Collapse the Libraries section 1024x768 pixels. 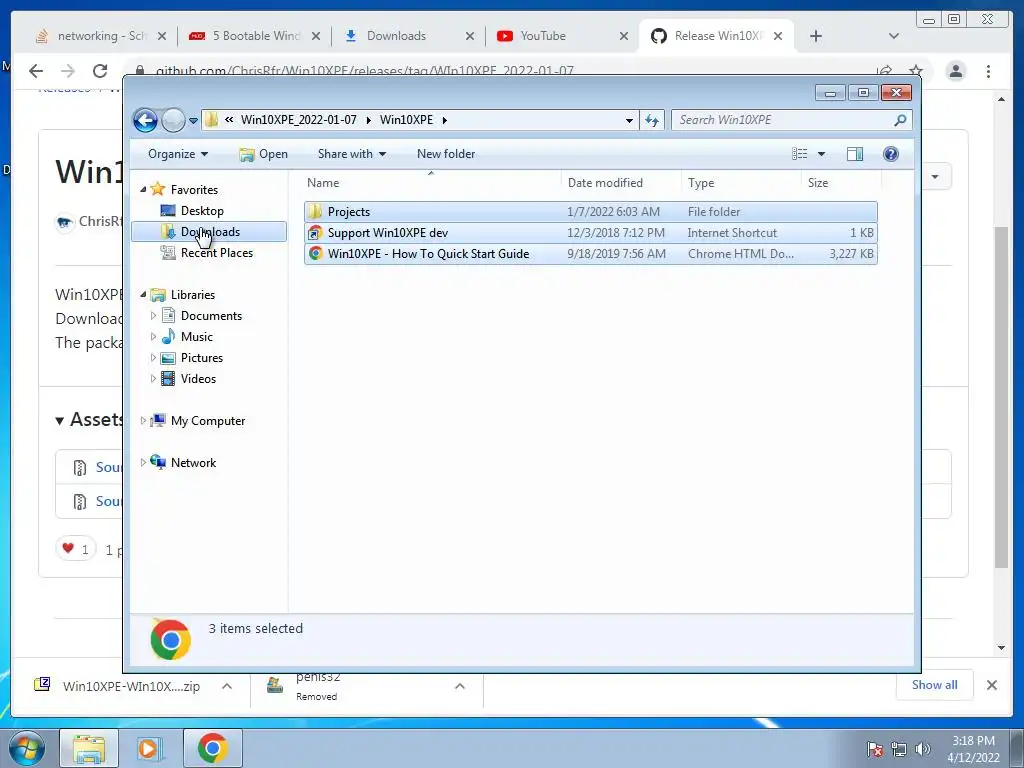(144, 295)
